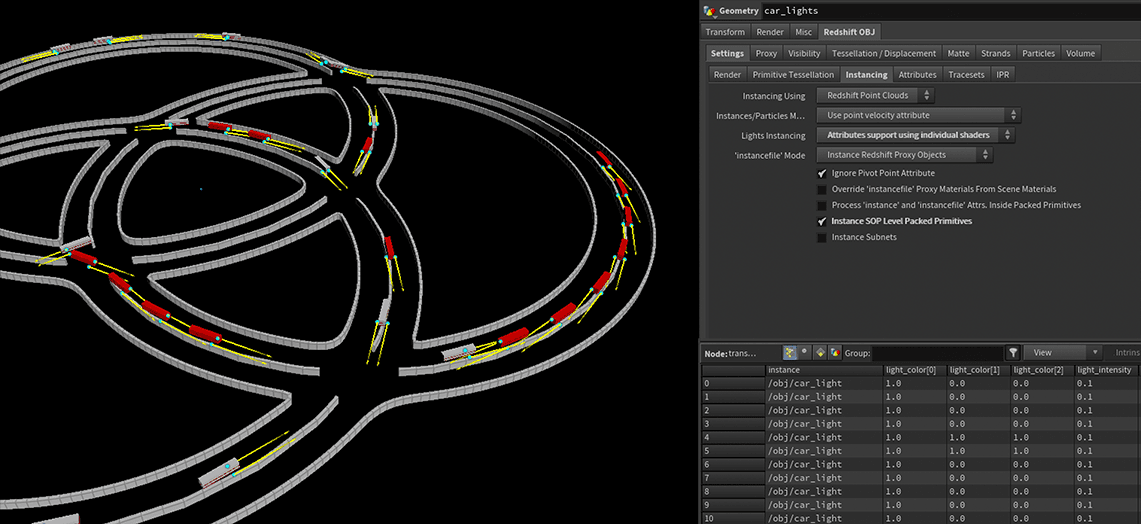Viewport: 1141px width, 524px height.
Task: Enable Override 'instancefile' Proxy Materials checkbox
Action: (x=822, y=189)
